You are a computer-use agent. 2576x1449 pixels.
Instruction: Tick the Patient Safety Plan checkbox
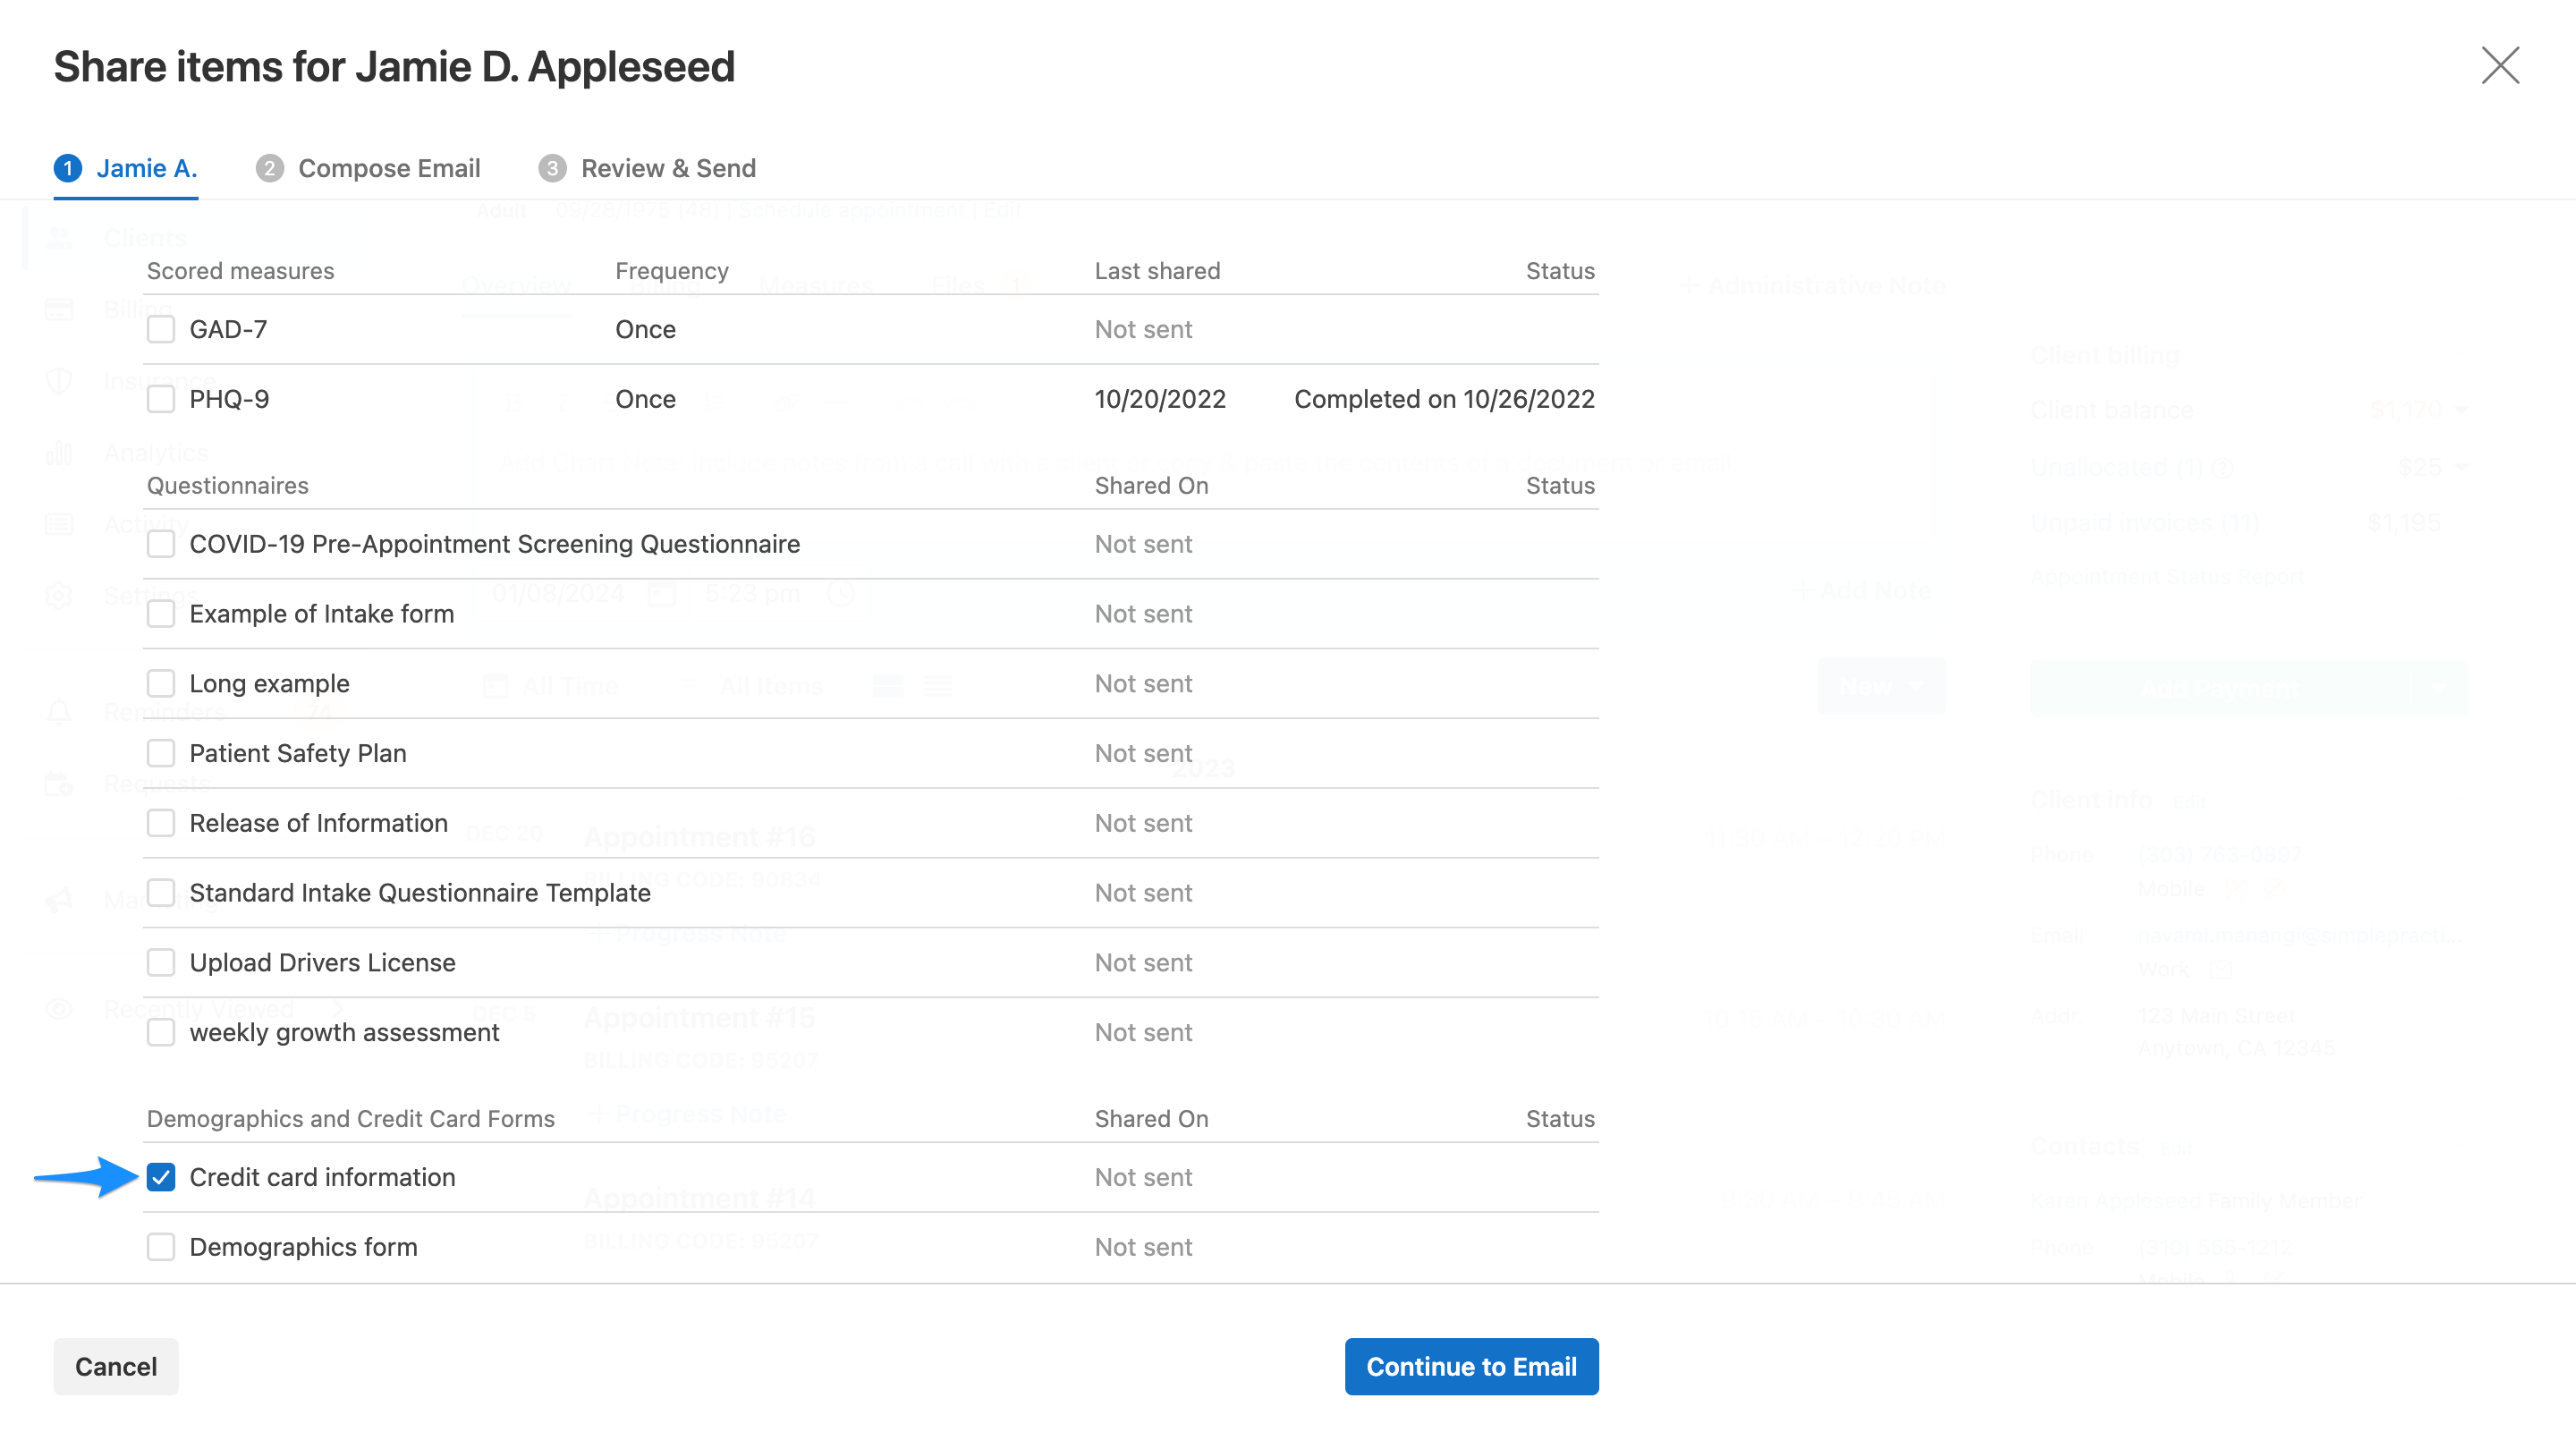[x=161, y=753]
